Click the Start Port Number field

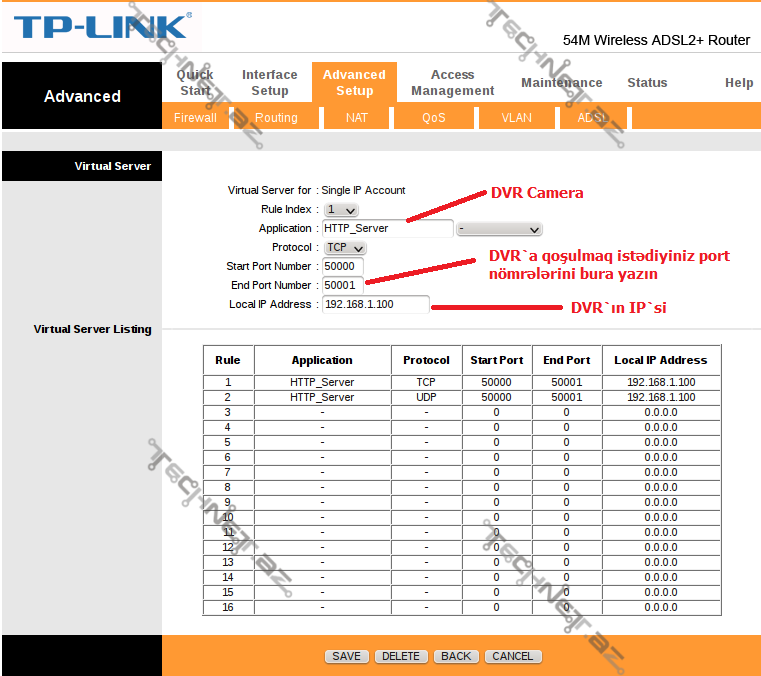click(343, 267)
